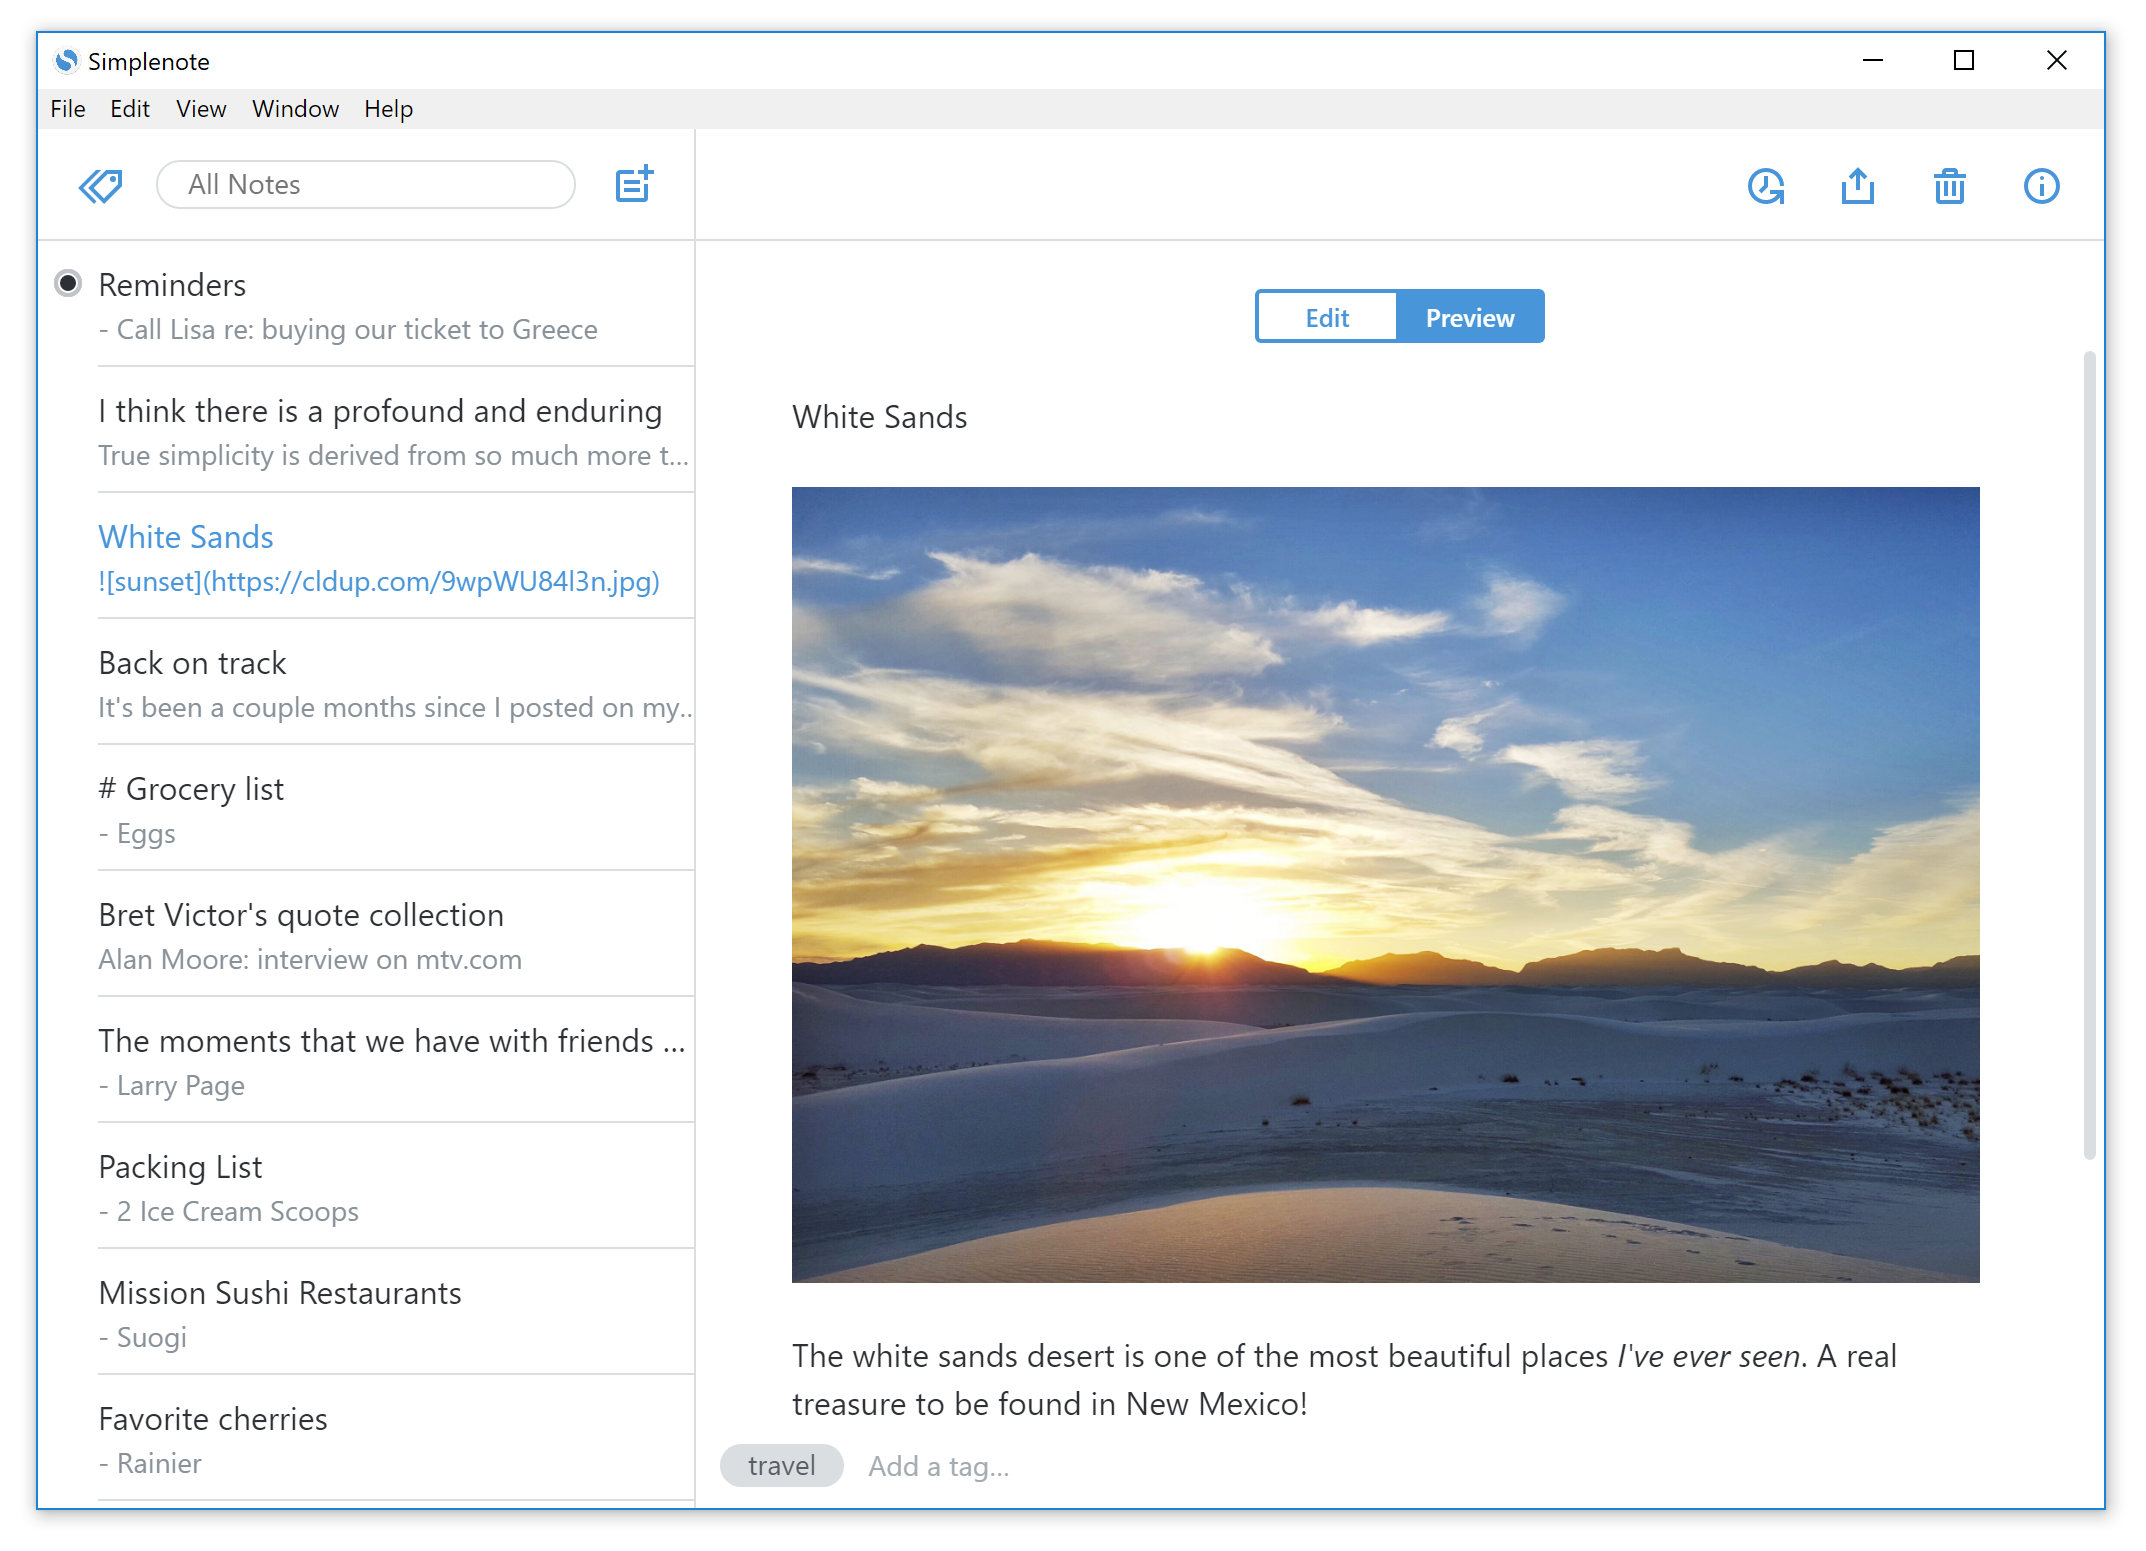Click the trash/delete note icon
2146x1551 pixels.
tap(1953, 185)
